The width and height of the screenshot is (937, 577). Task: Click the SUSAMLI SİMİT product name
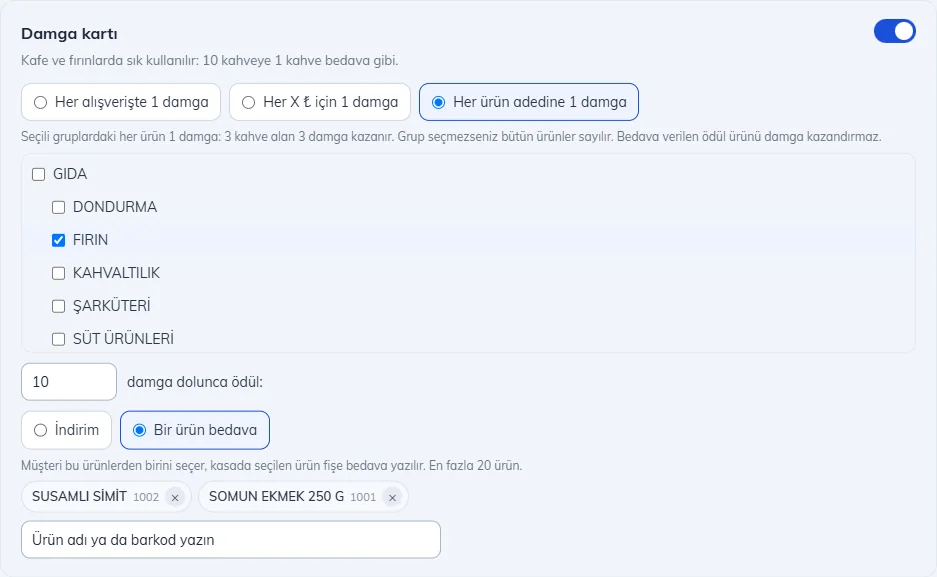(79, 496)
